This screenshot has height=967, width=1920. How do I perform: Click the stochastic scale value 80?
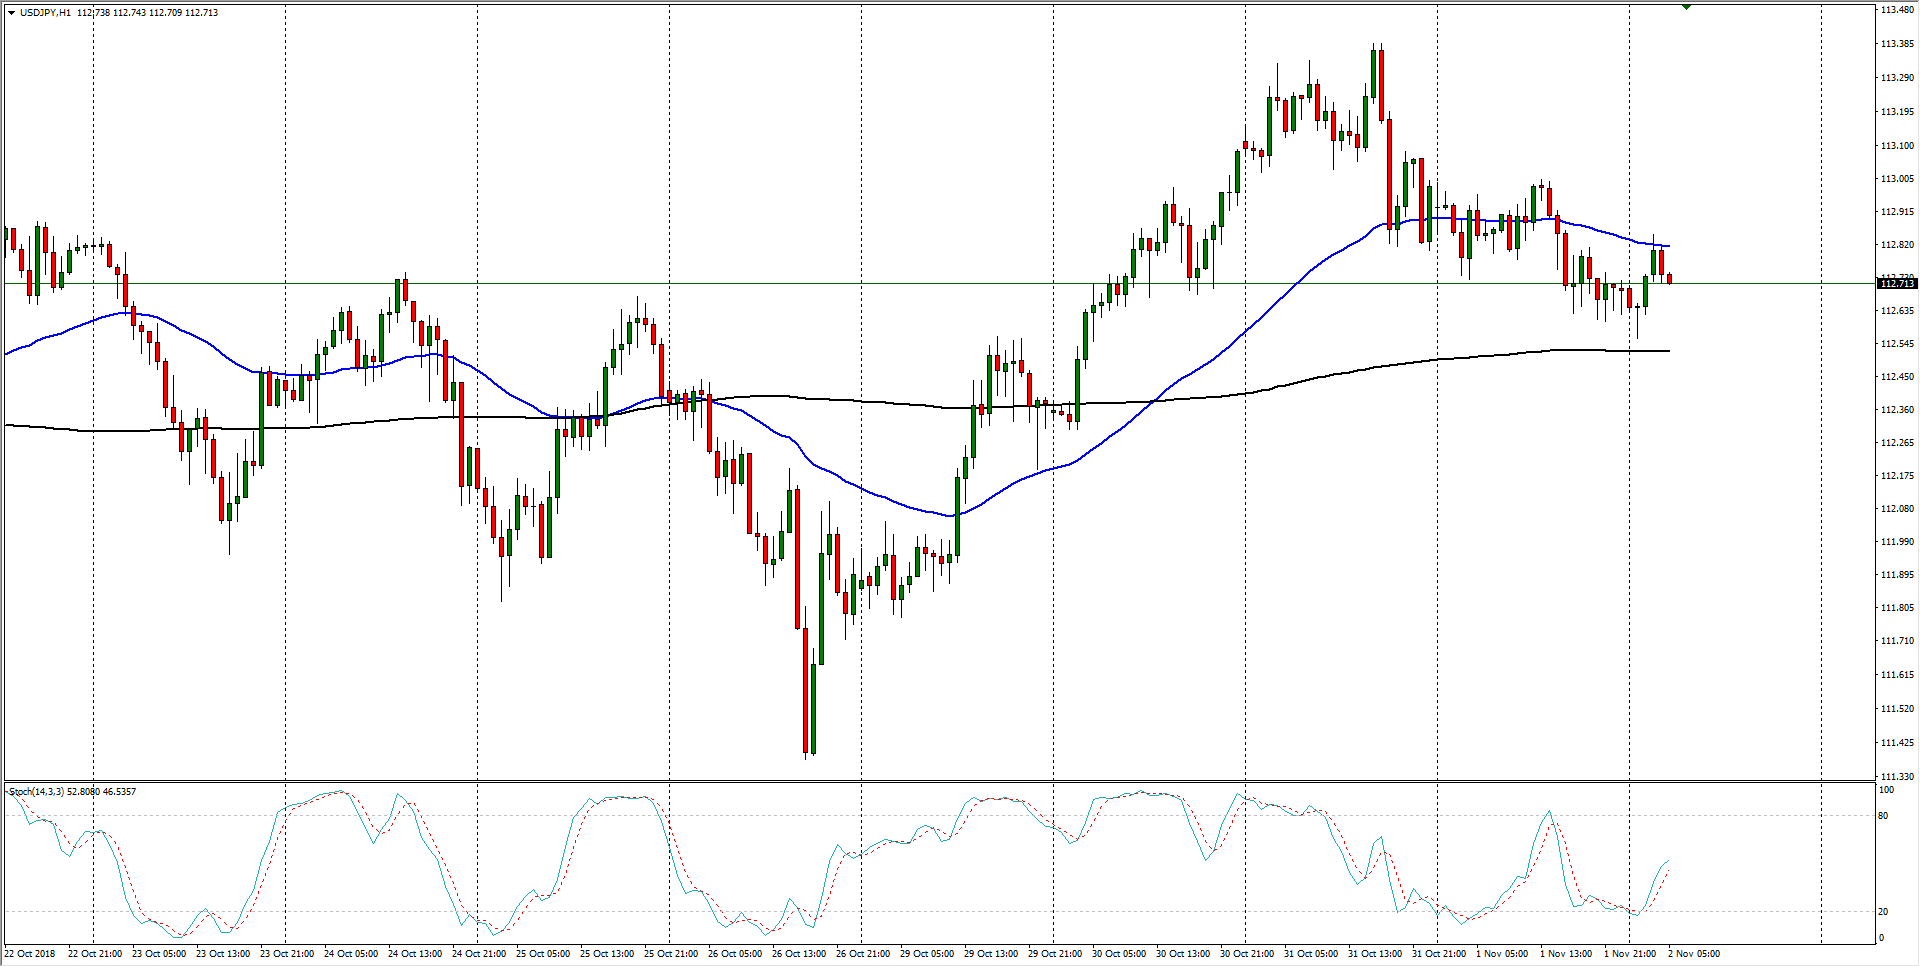click(x=1883, y=816)
